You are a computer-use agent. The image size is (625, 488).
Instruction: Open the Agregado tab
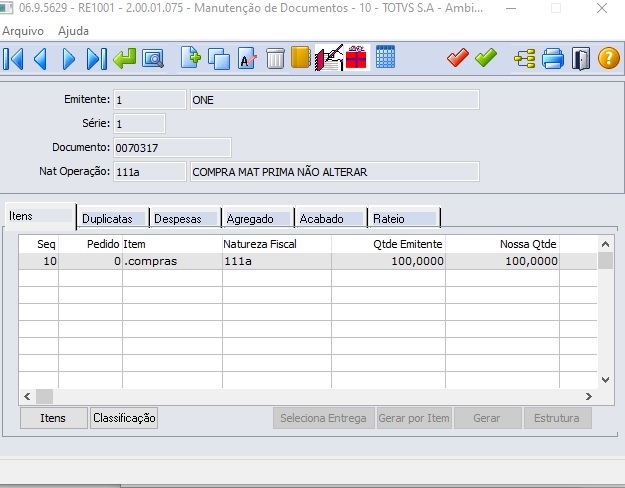tap(258, 219)
